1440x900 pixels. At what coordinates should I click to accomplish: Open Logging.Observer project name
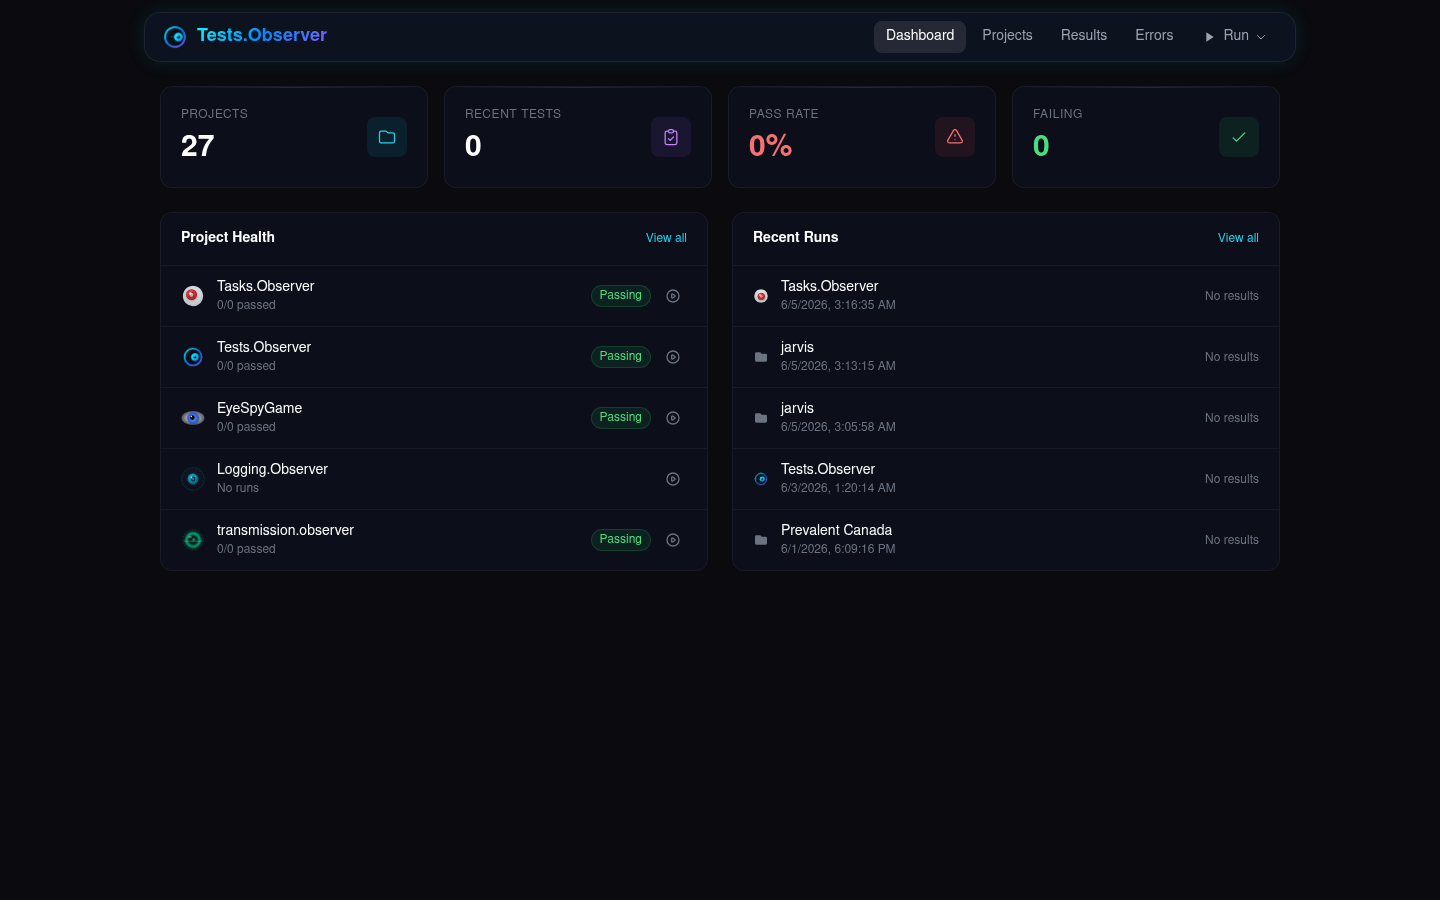coord(272,469)
